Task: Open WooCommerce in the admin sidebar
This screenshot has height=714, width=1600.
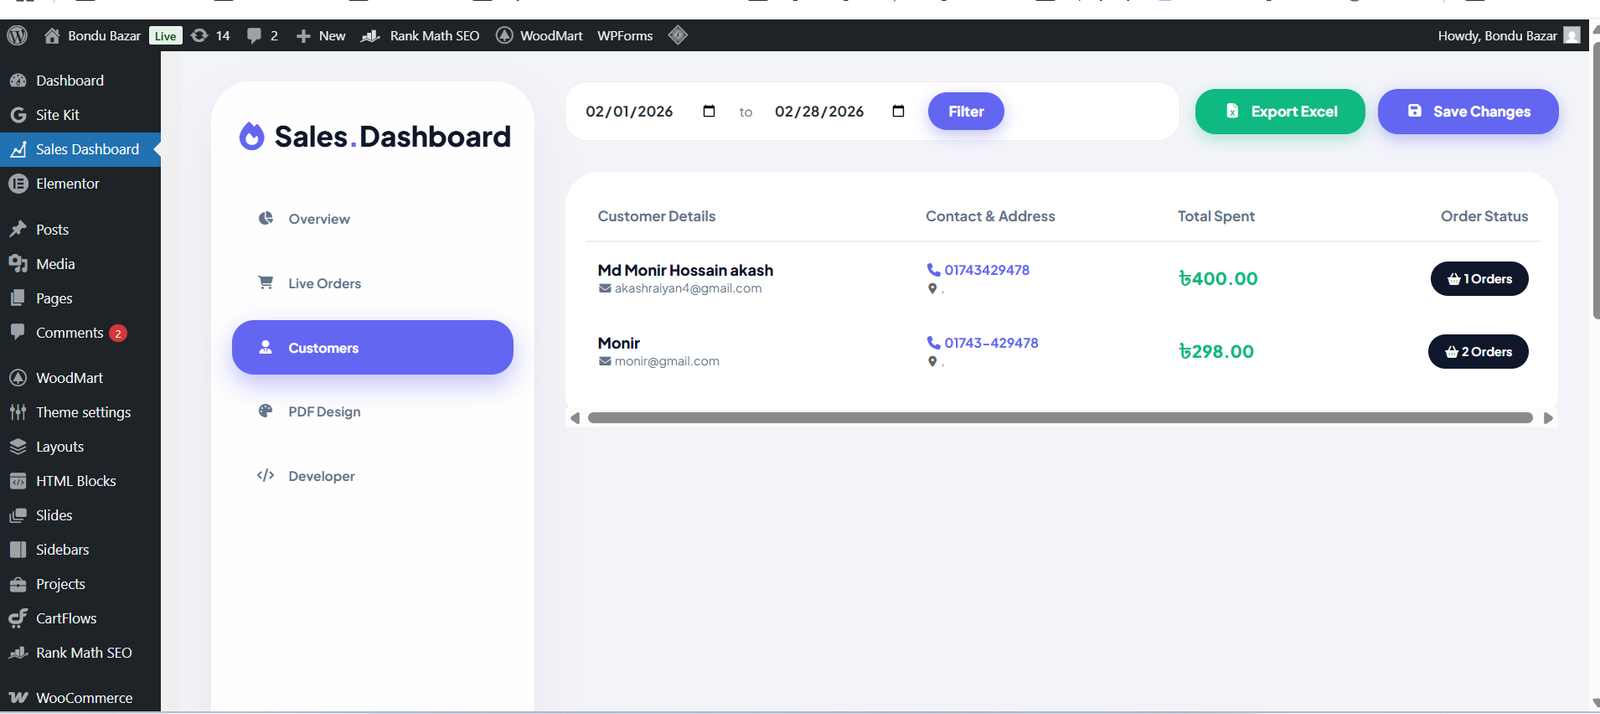Action: point(84,698)
